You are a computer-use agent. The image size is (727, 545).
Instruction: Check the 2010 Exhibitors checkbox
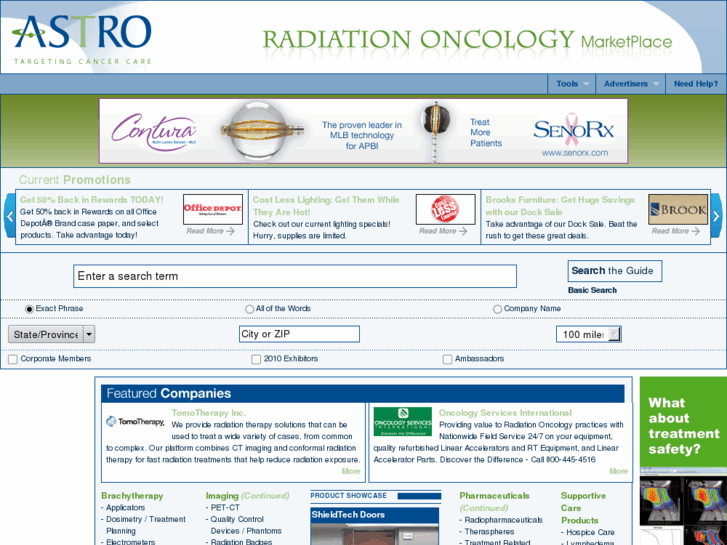[x=256, y=359]
